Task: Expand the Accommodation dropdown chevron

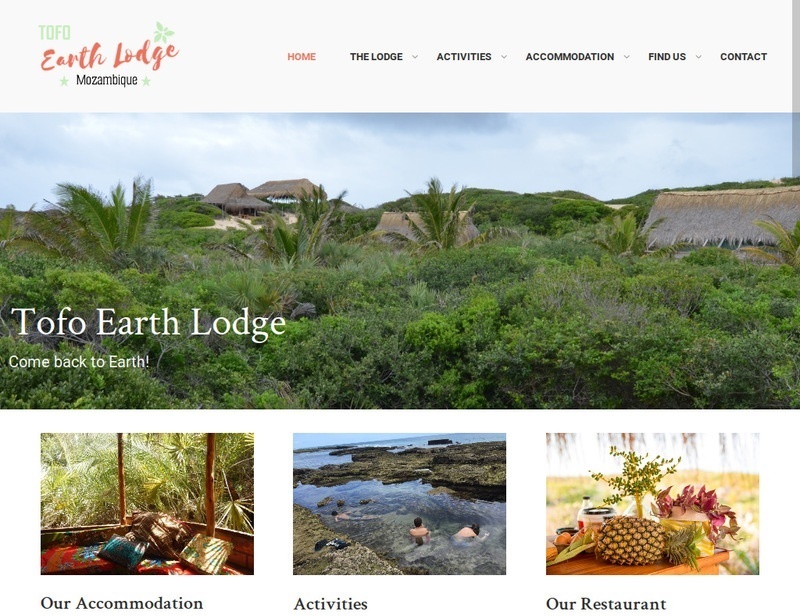Action: point(627,57)
